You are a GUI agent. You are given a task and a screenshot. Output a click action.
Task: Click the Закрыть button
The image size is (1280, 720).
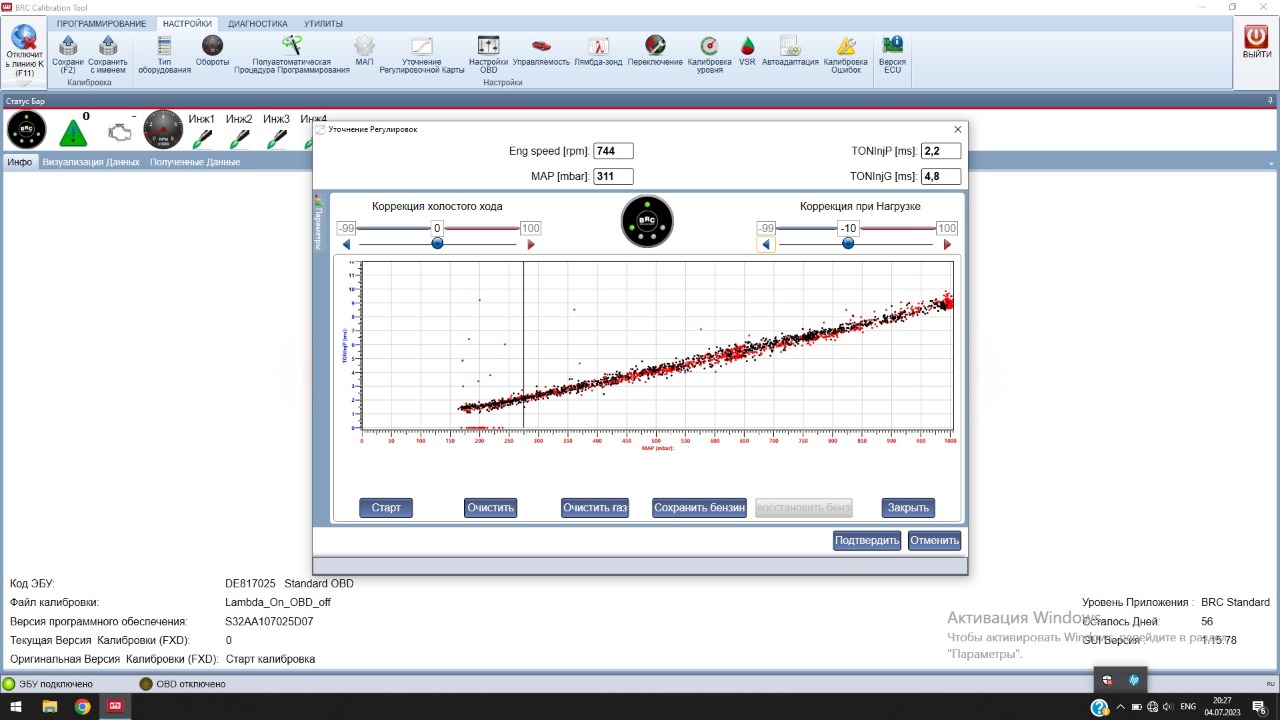[908, 508]
